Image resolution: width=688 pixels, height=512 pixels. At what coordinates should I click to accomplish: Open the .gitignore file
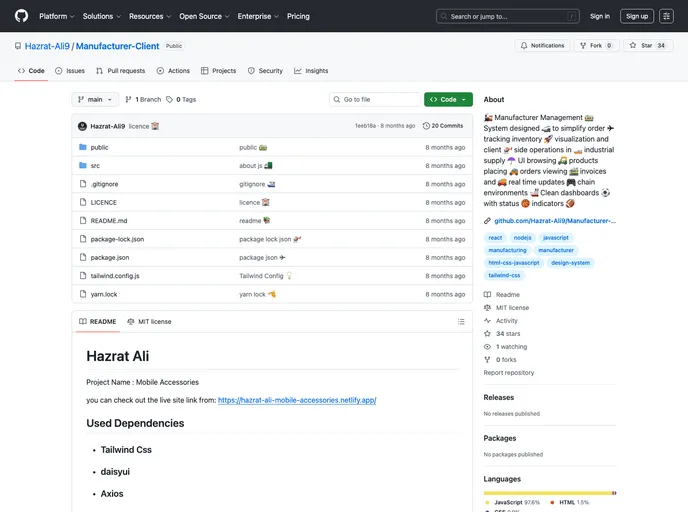[x=104, y=184]
